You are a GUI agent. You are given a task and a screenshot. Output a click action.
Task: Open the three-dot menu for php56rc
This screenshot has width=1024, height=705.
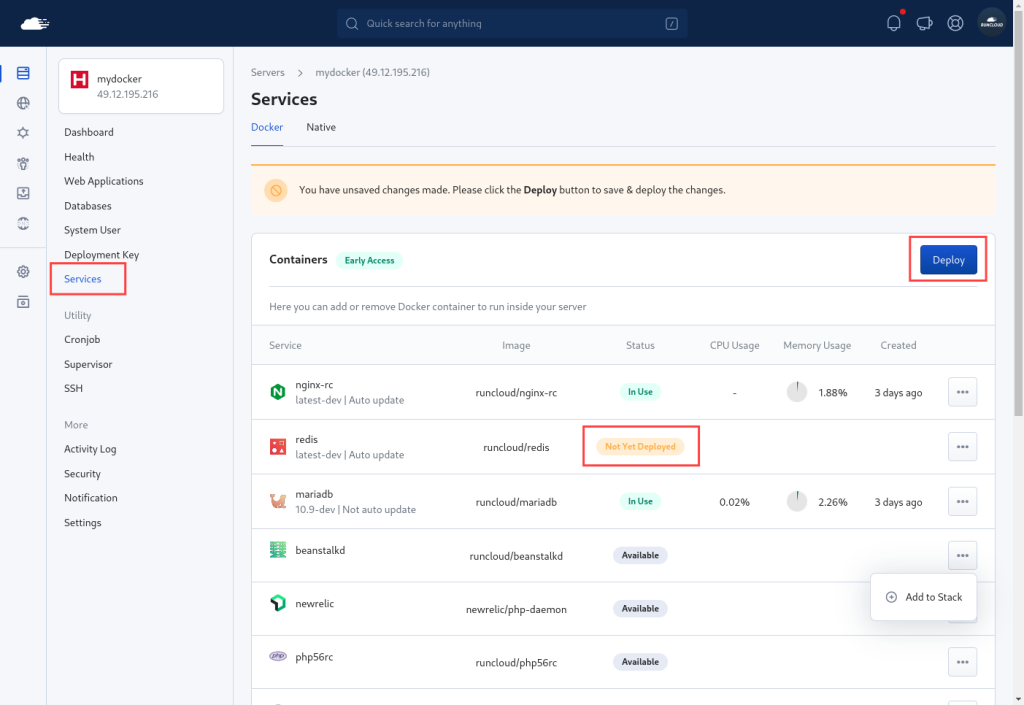coord(962,662)
